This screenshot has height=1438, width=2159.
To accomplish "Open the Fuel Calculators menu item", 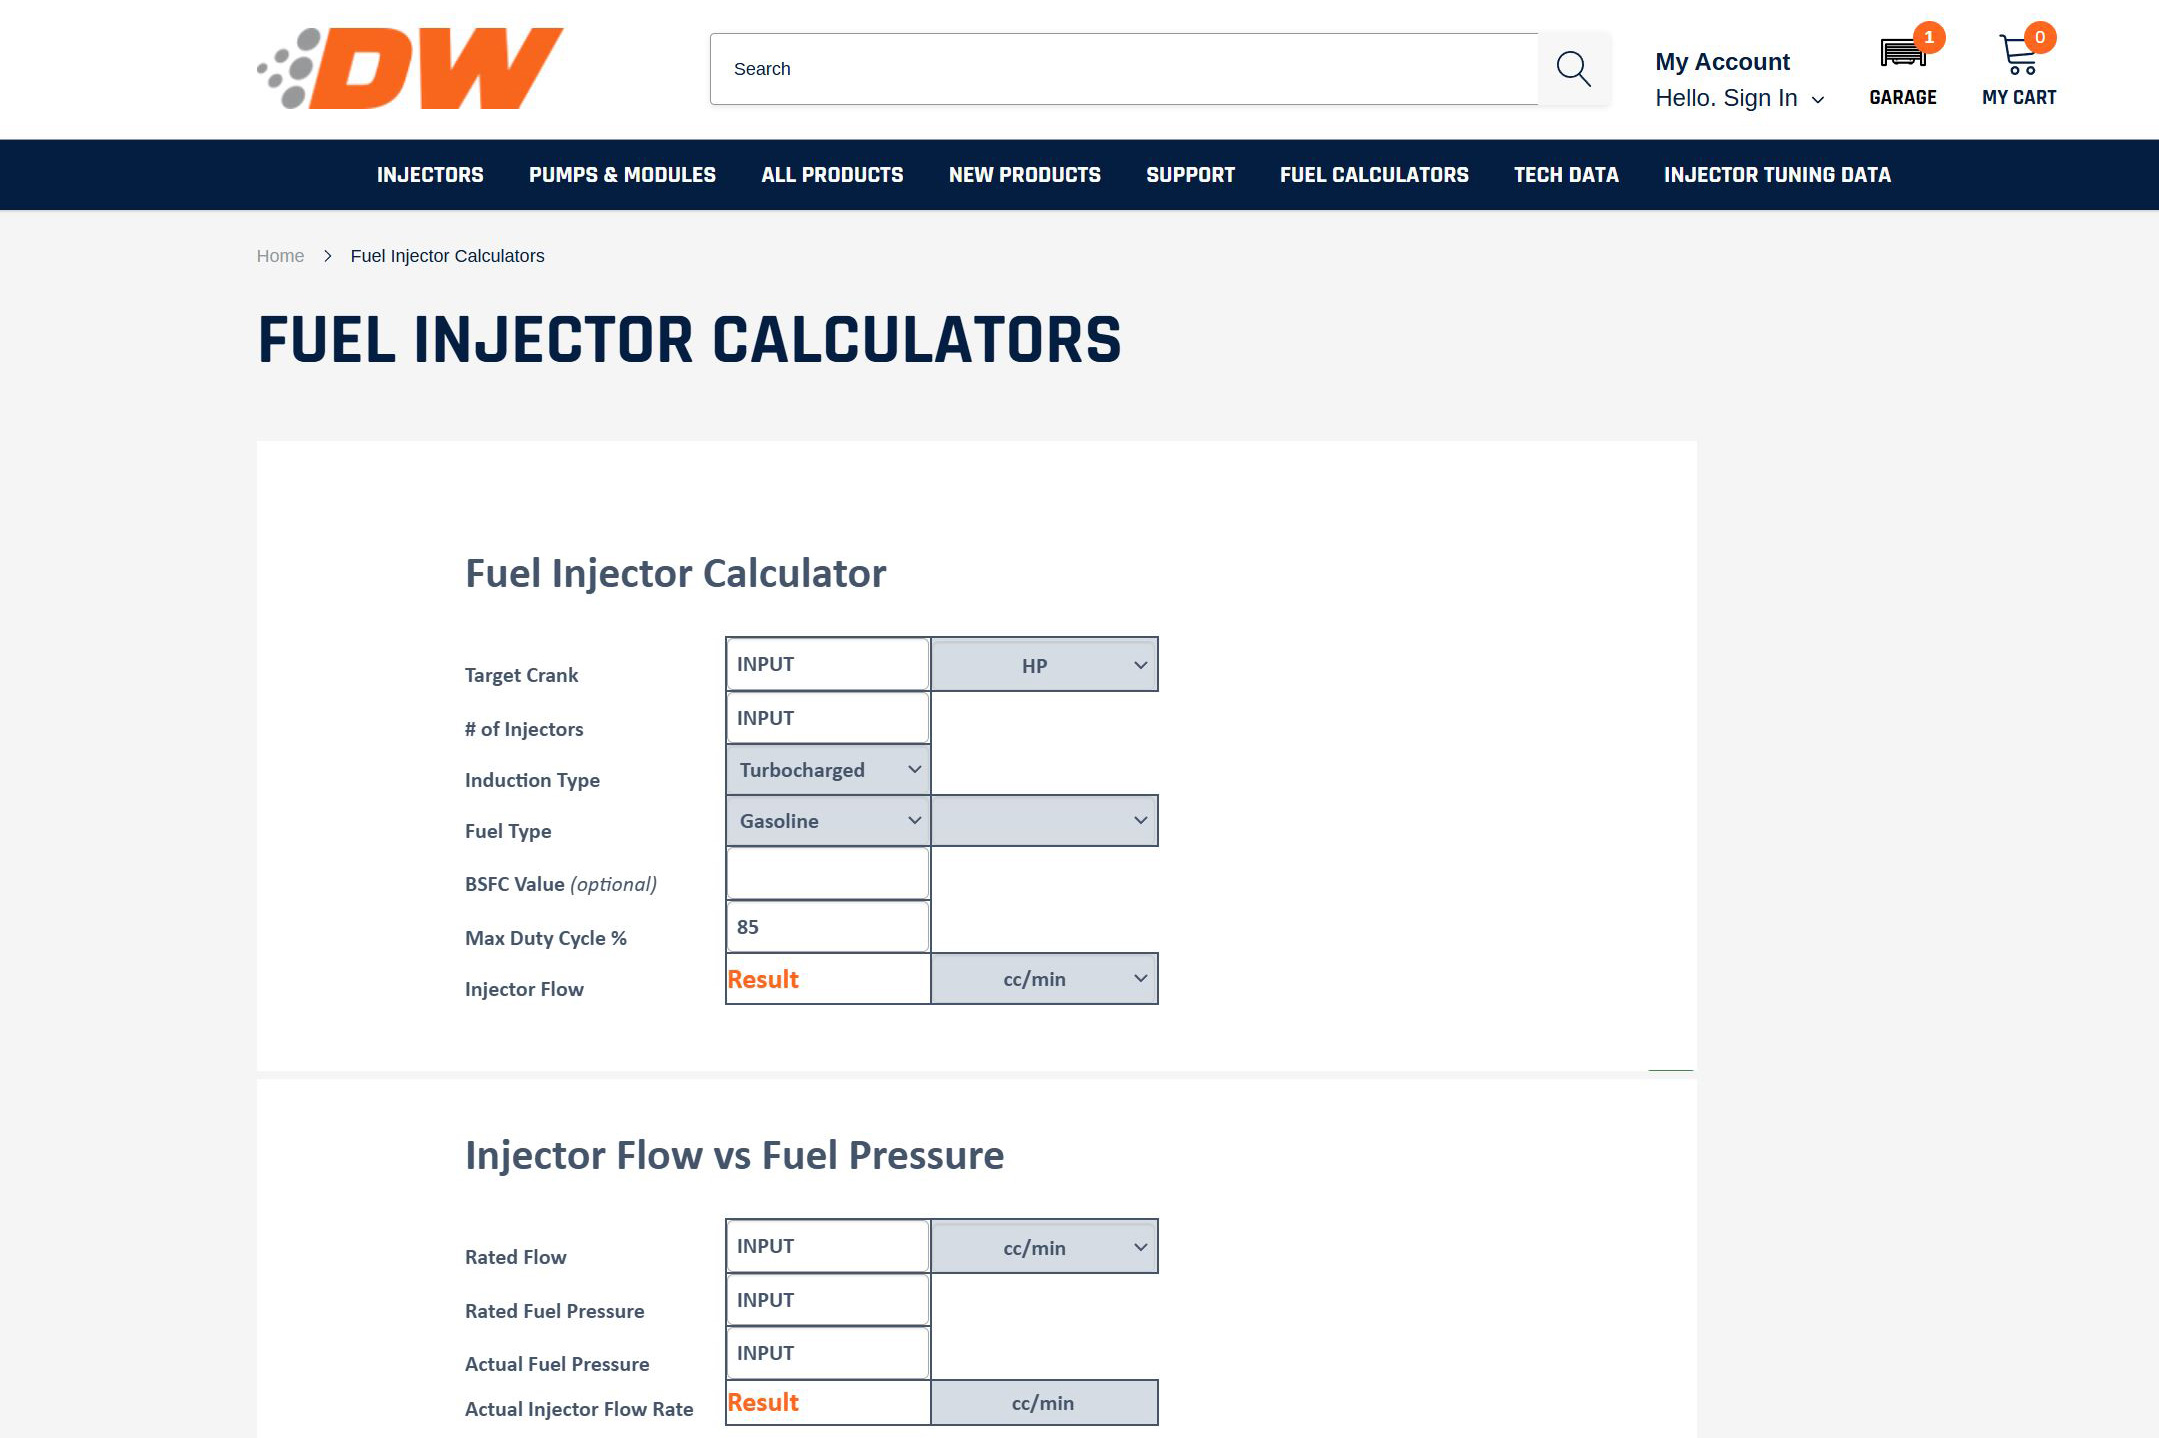I will point(1374,175).
